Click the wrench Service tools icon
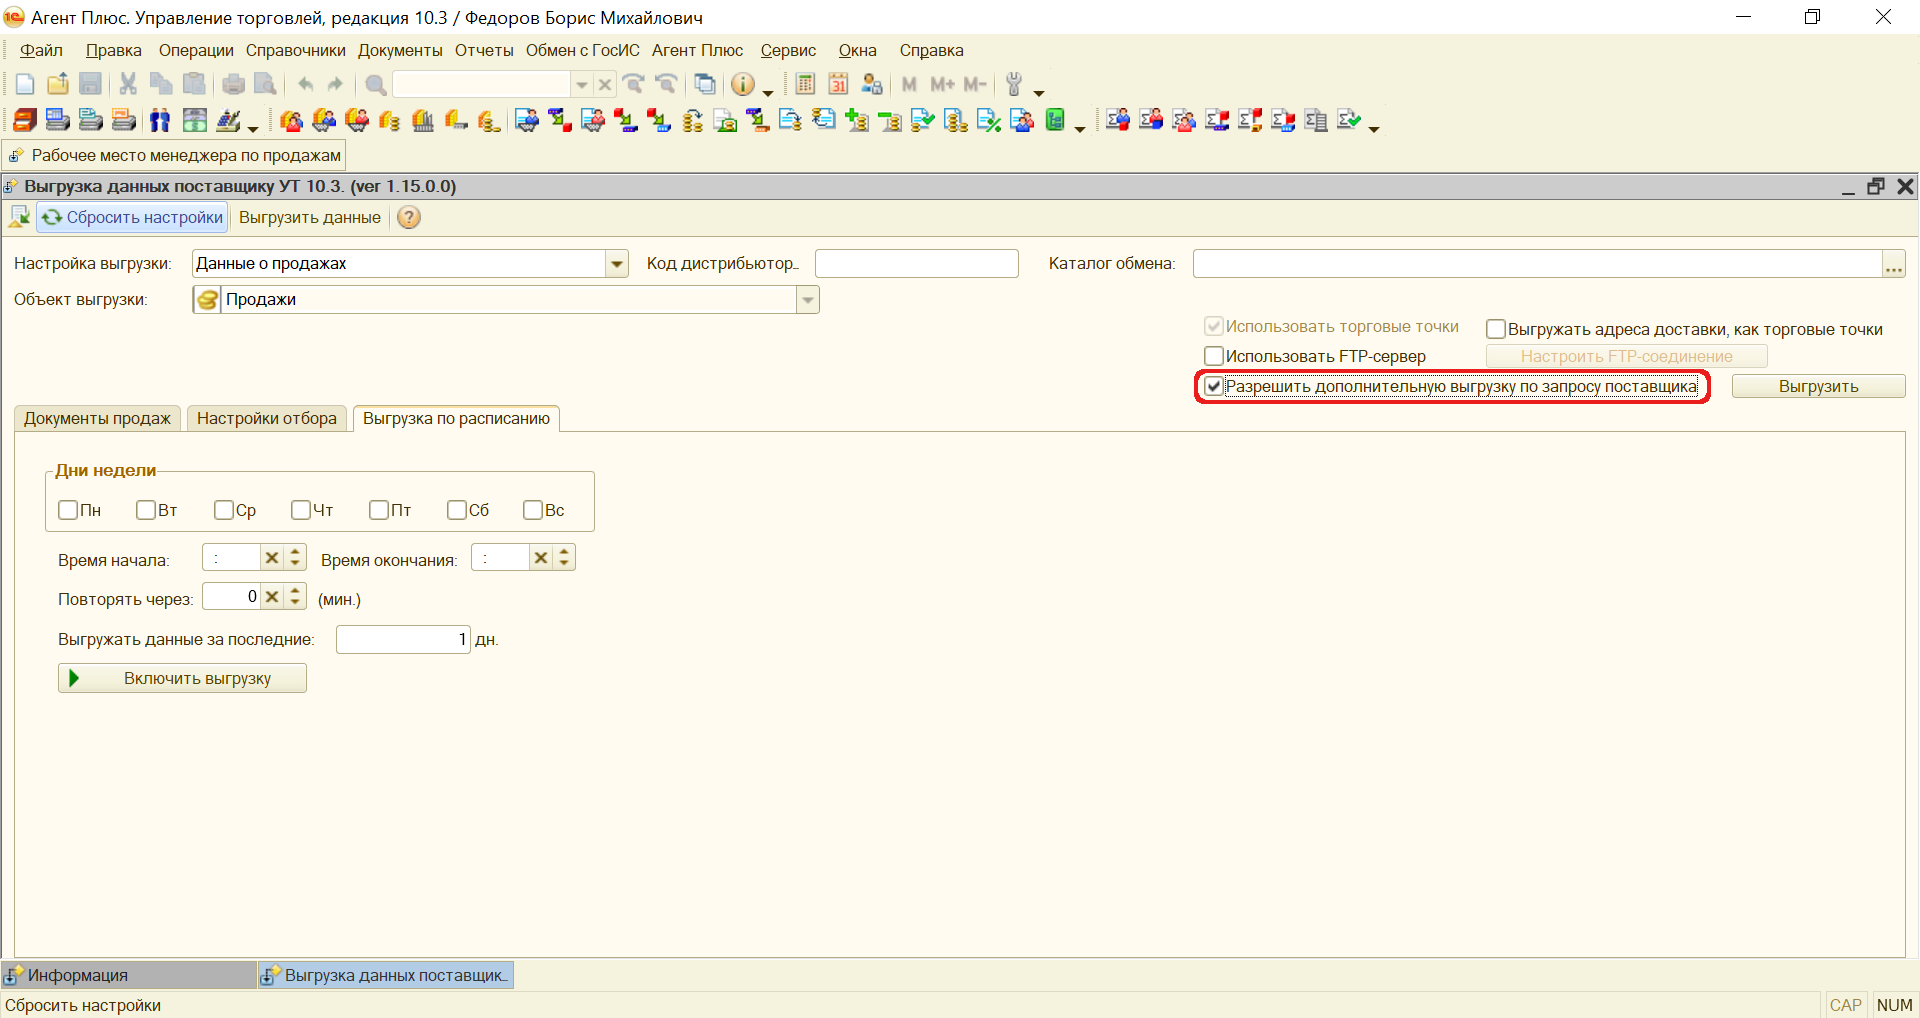This screenshot has height=1018, width=1920. 1014,85
